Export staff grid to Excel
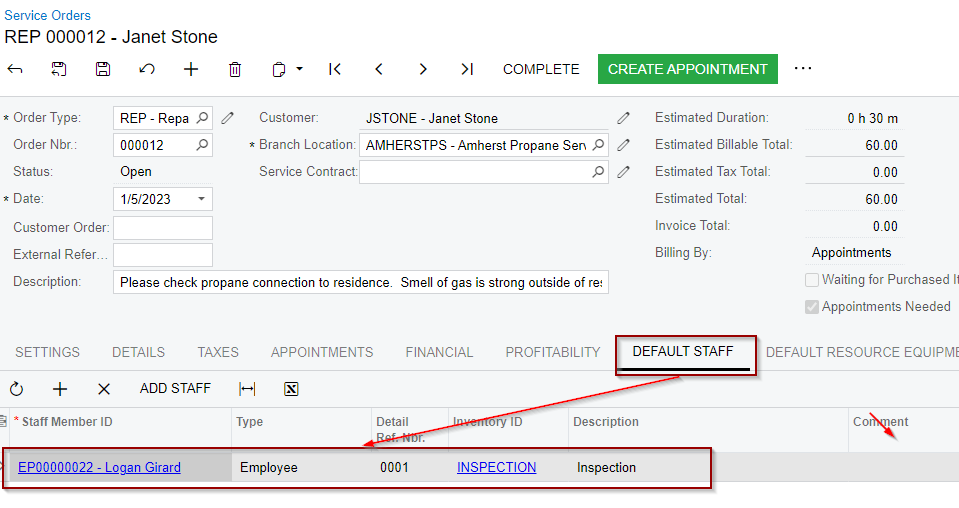 [x=291, y=389]
